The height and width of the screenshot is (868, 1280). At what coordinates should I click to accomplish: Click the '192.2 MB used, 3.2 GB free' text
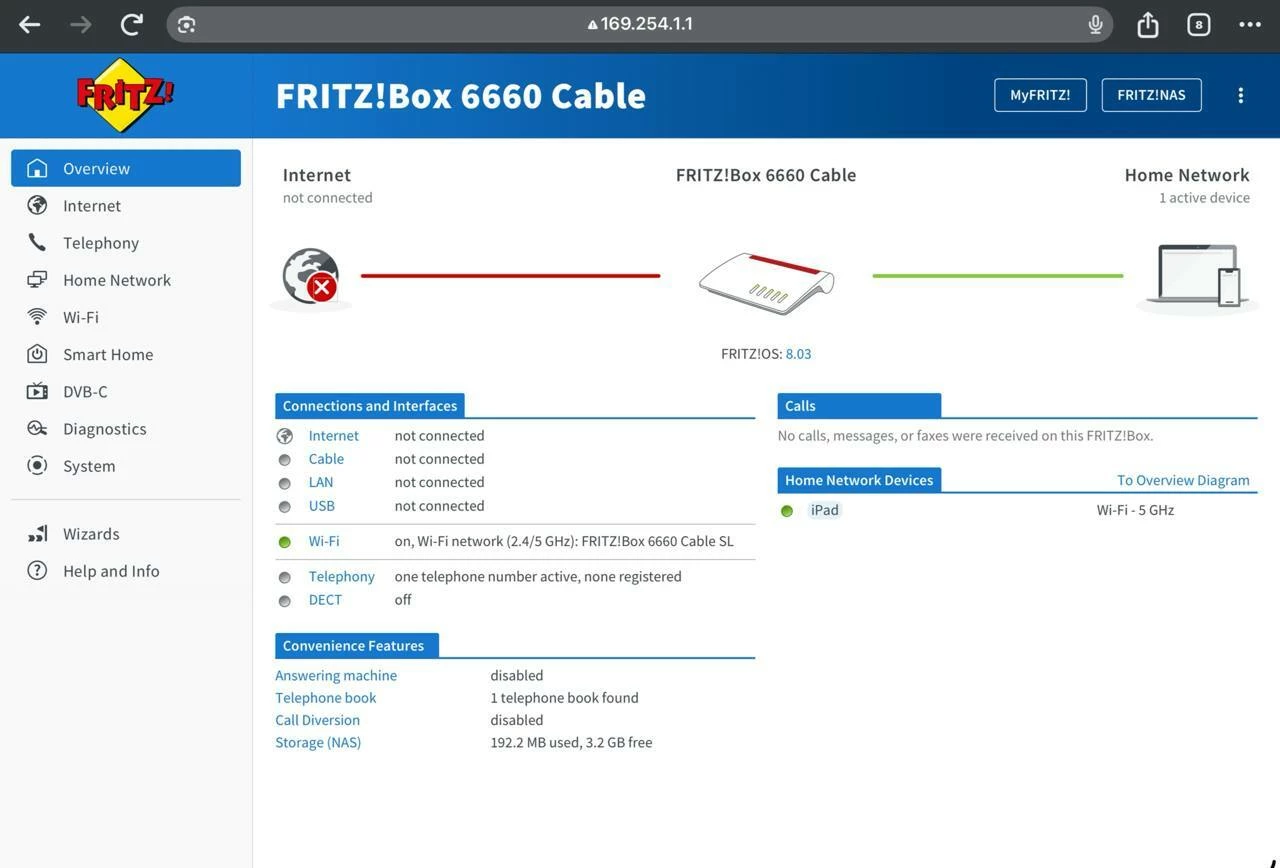(x=571, y=743)
